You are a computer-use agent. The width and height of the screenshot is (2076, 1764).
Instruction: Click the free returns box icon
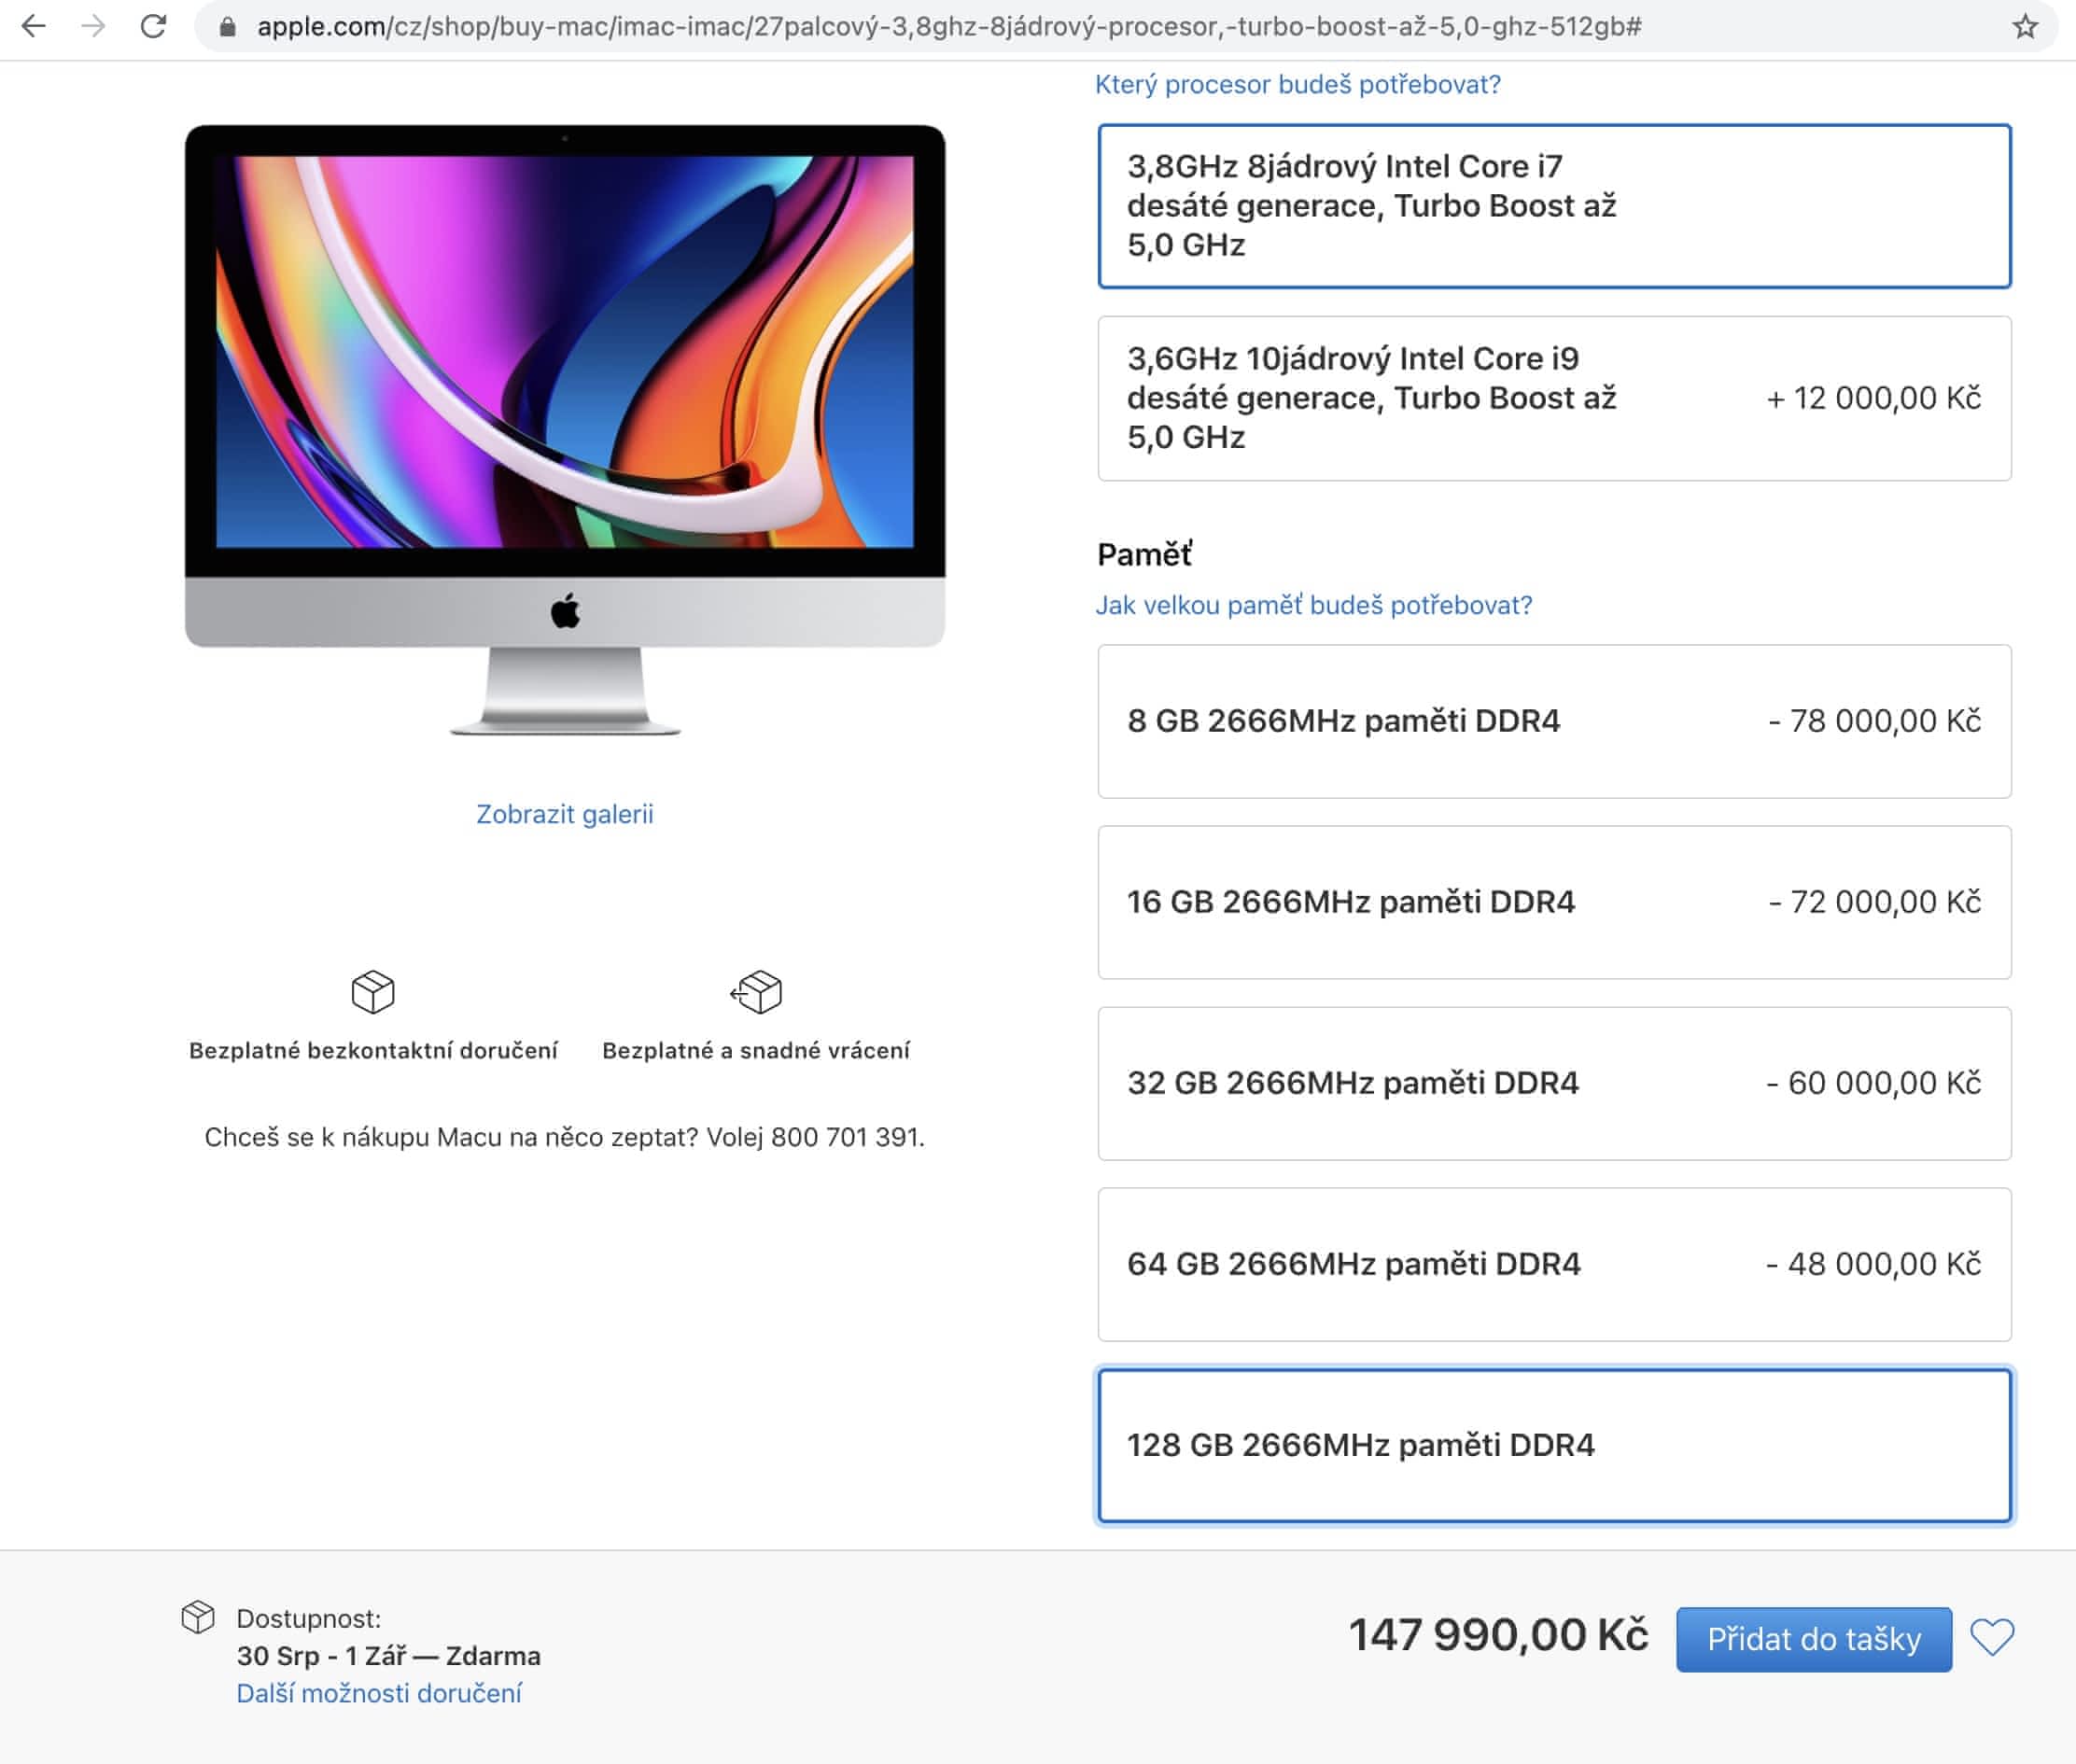tap(756, 991)
